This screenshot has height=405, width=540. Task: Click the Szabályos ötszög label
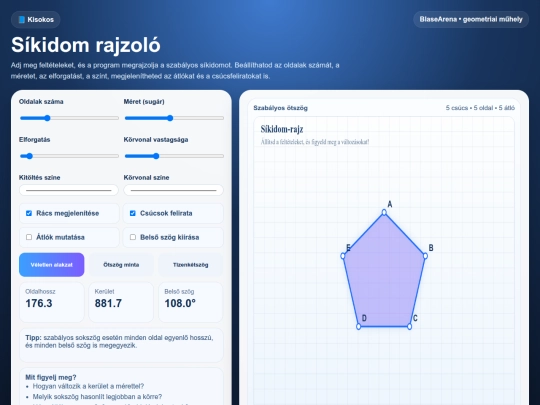[x=280, y=108]
